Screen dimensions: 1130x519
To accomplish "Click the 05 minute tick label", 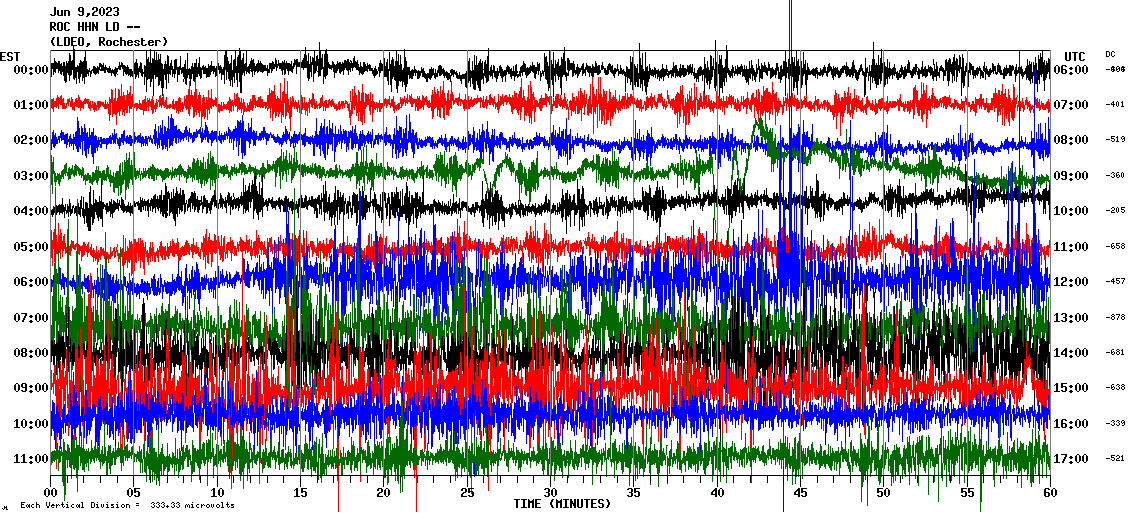I will point(134,493).
